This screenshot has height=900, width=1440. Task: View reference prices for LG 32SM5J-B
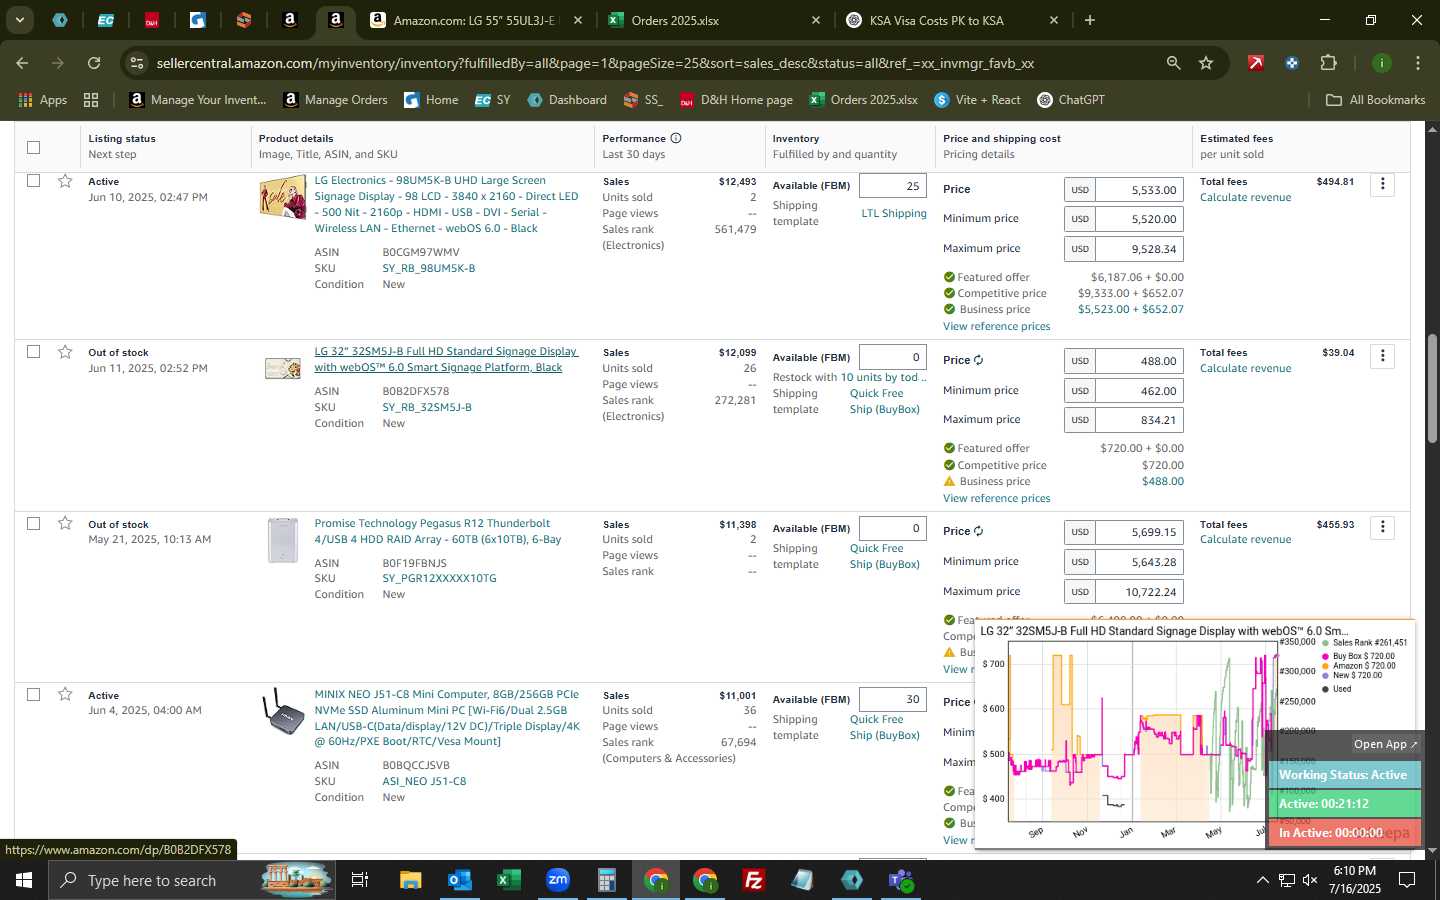(x=996, y=498)
